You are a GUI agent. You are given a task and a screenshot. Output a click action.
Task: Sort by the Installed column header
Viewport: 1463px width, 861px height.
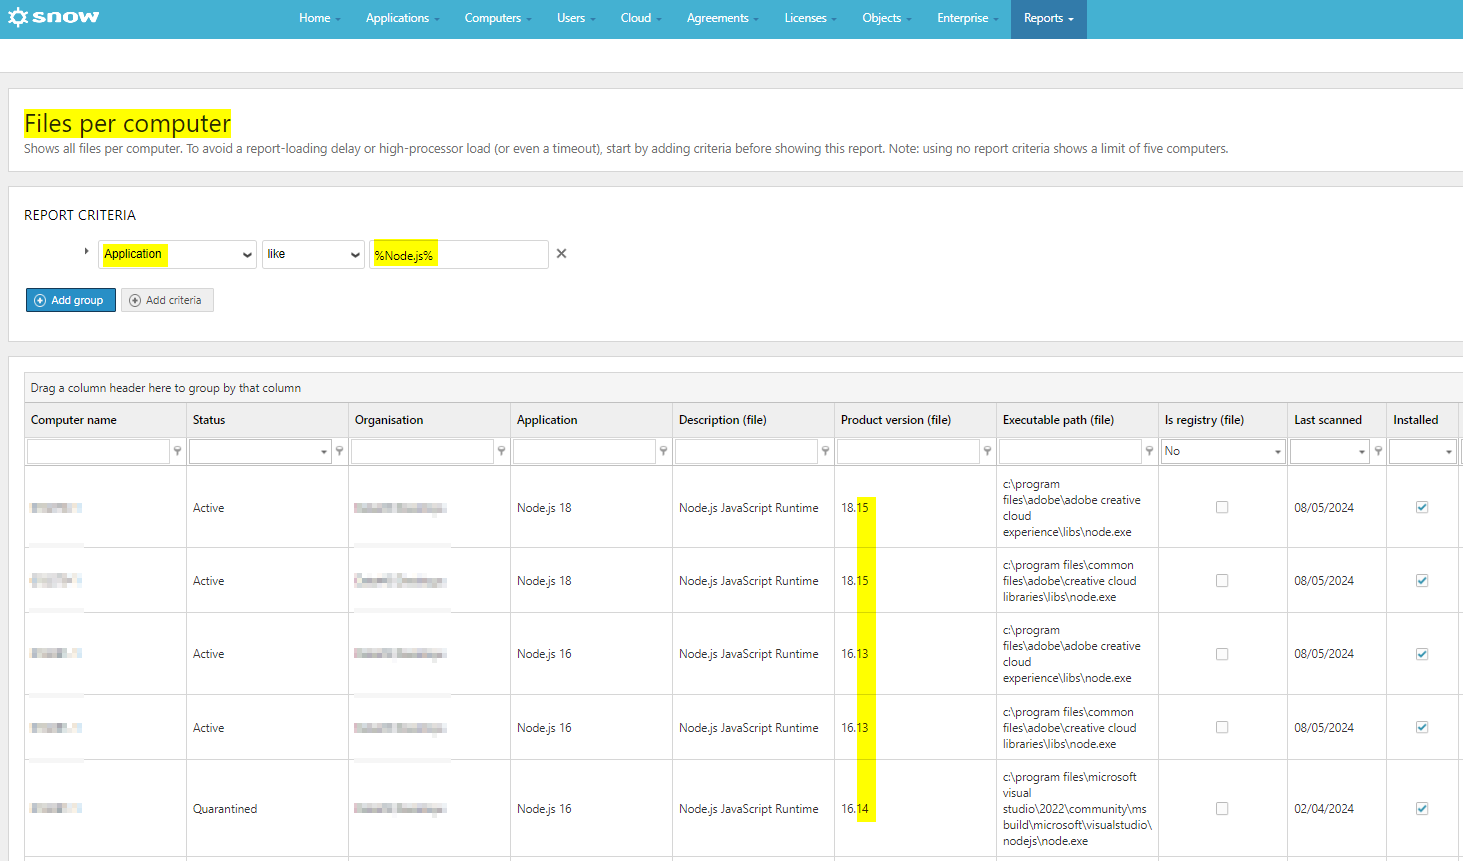[1423, 420]
